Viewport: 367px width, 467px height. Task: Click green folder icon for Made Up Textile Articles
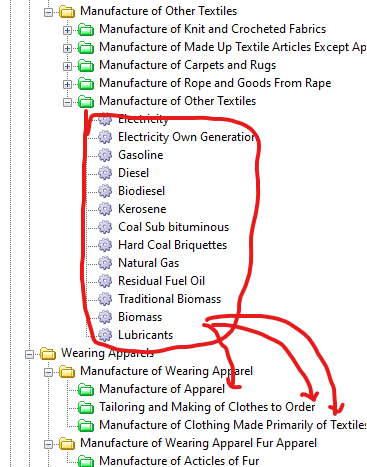86,48
